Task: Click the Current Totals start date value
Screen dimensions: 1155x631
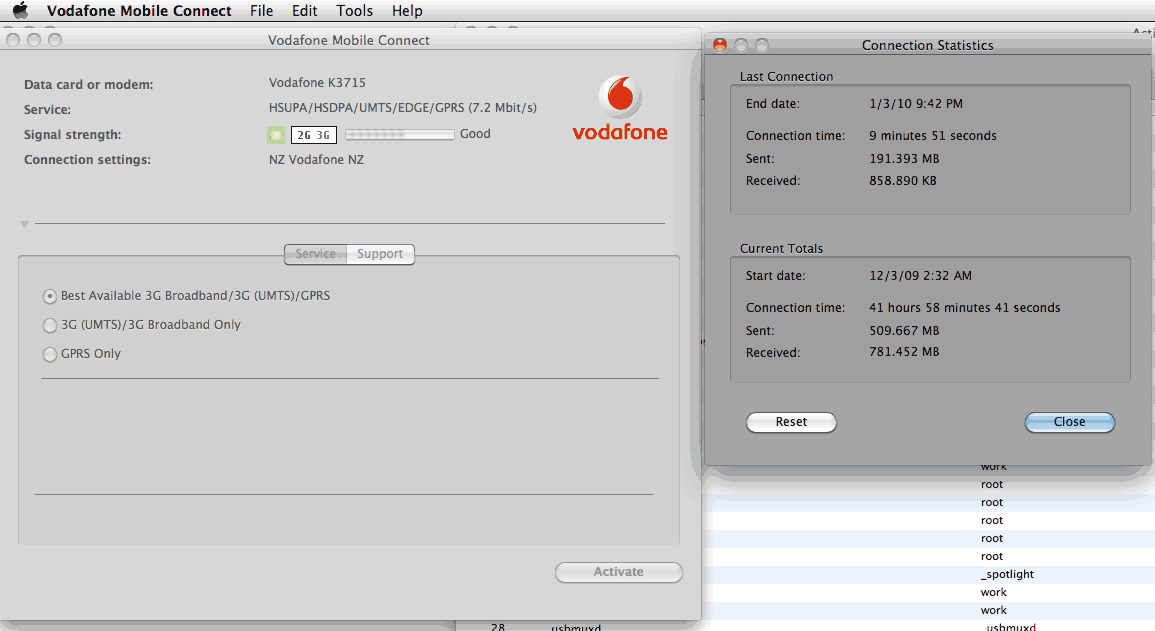Action: tap(920, 276)
